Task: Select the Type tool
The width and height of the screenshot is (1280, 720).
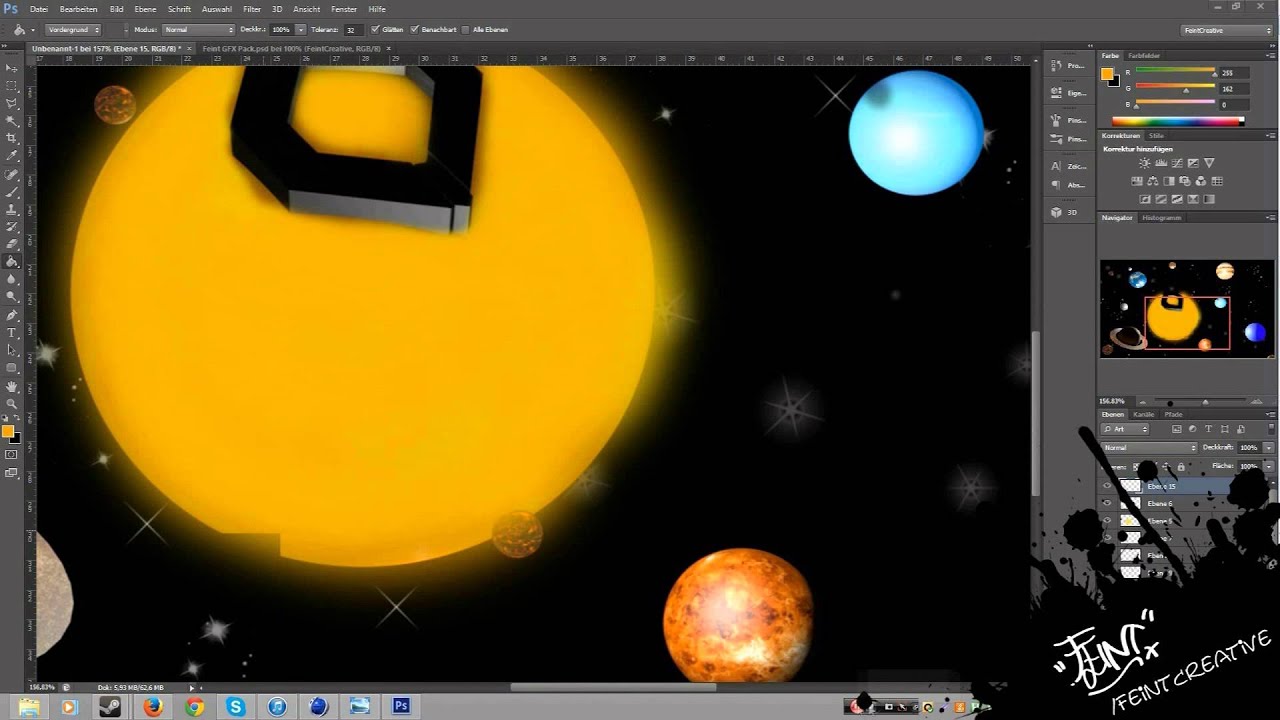Action: [x=12, y=332]
